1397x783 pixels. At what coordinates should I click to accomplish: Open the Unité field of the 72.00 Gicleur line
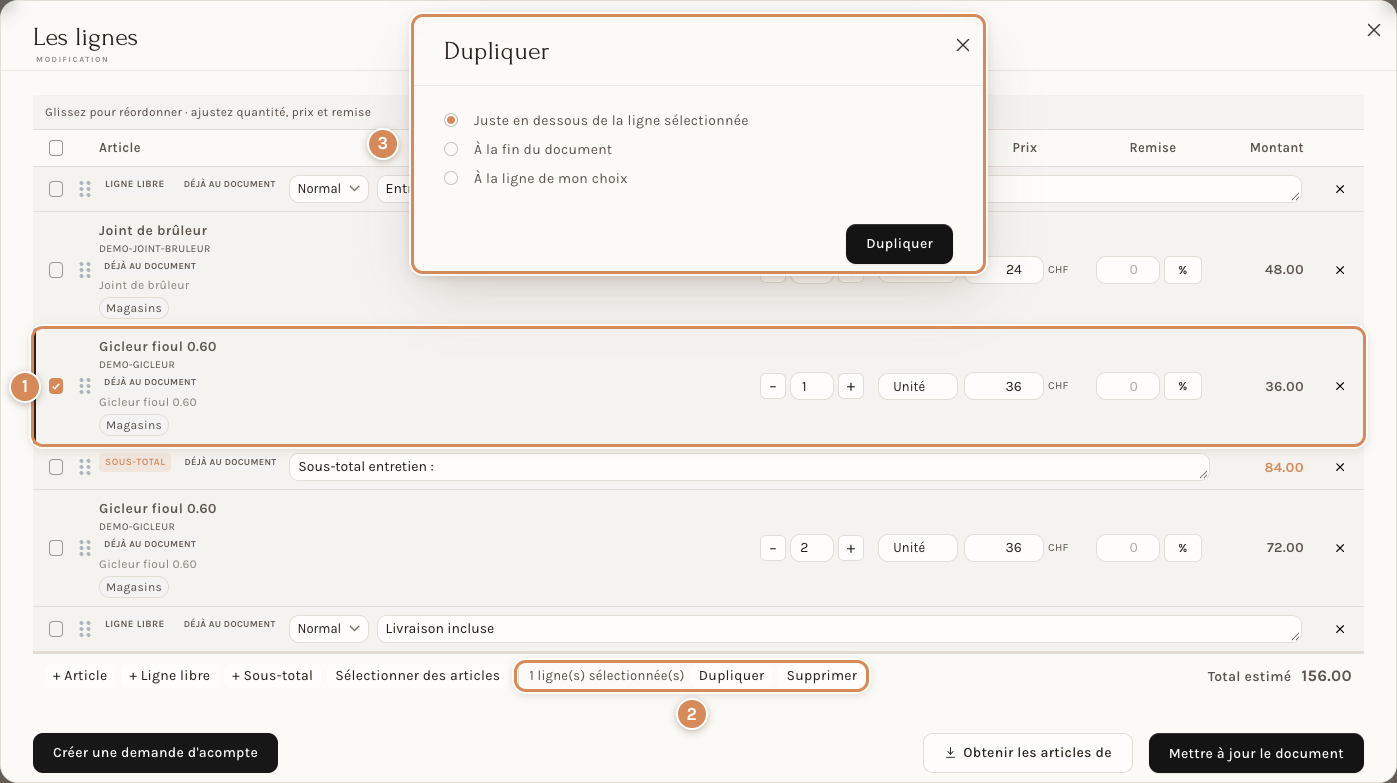point(918,548)
